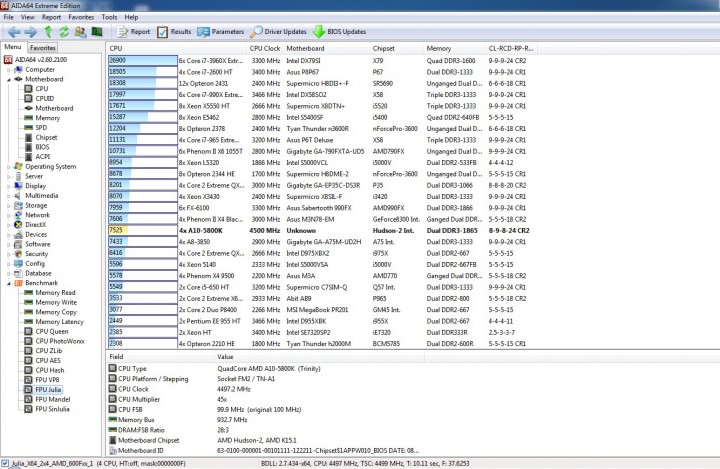Expand the Storage tree node
Viewport: 720px width, 469px height.
pos(8,206)
